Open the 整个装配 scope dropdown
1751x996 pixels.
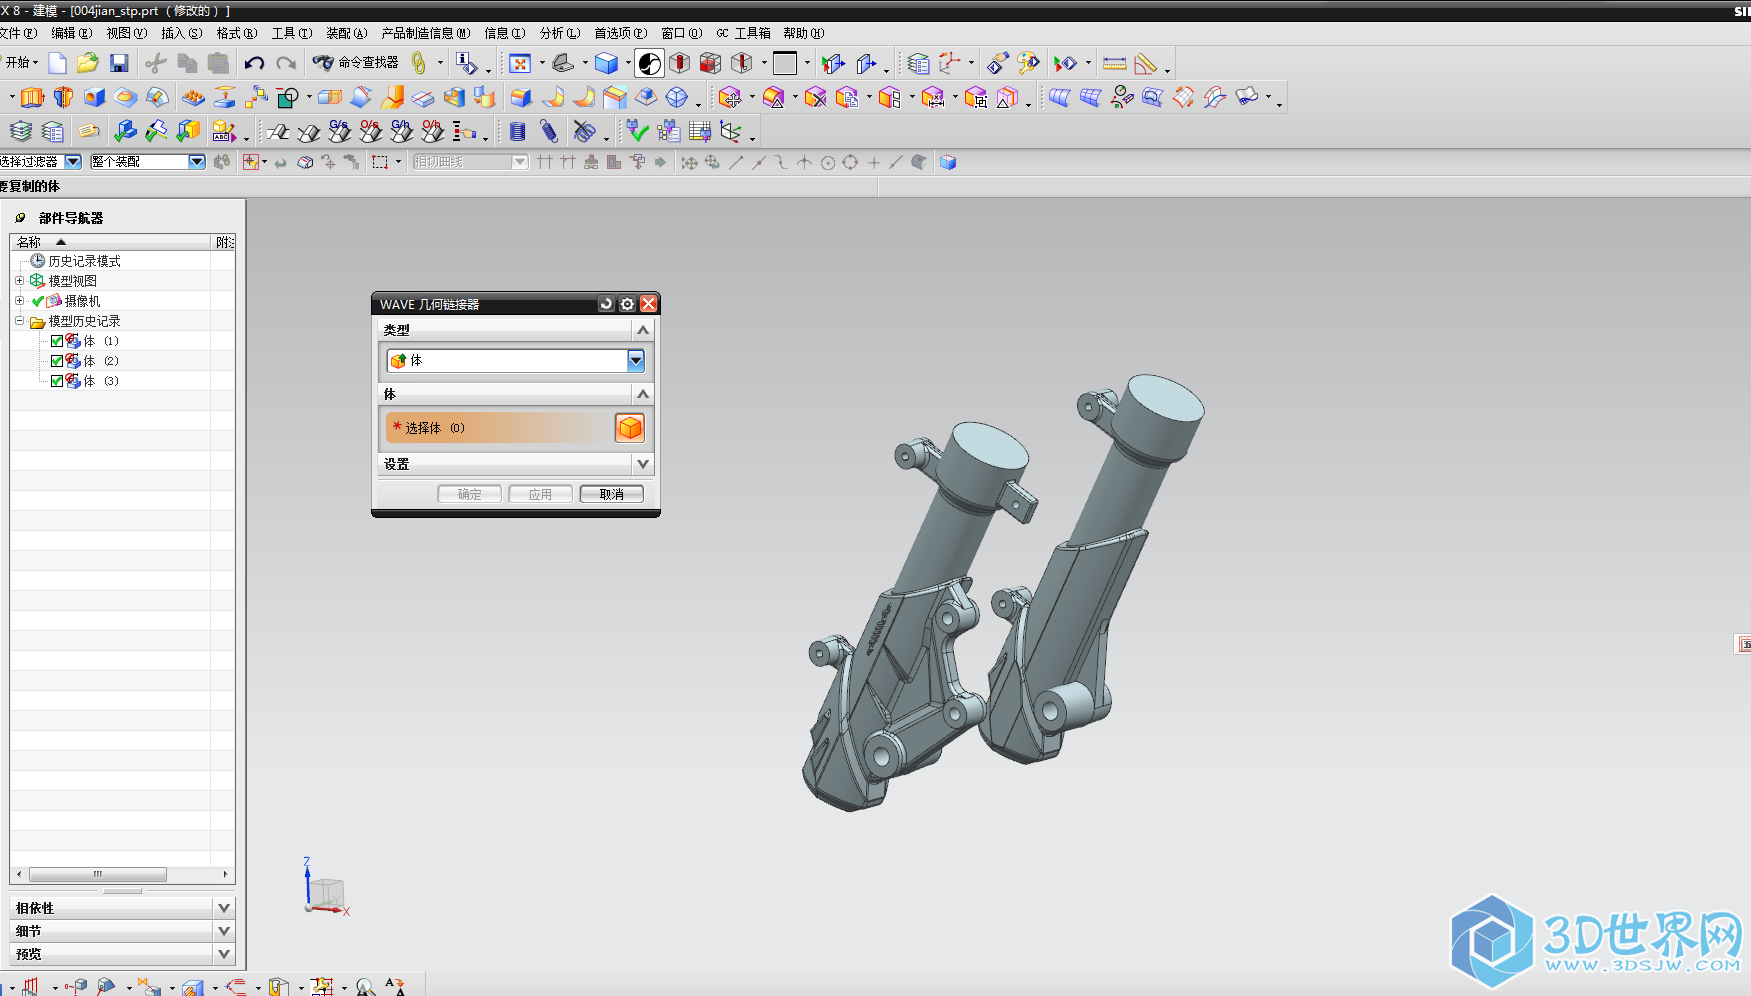click(197, 162)
